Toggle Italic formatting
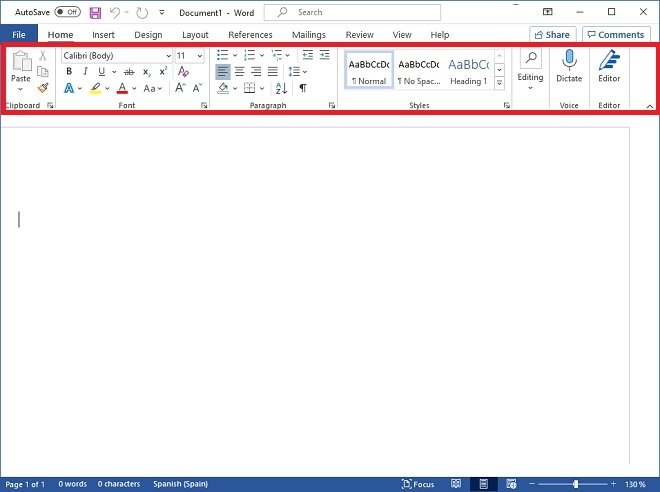Screen dimensions: 660x492 (x=85, y=72)
